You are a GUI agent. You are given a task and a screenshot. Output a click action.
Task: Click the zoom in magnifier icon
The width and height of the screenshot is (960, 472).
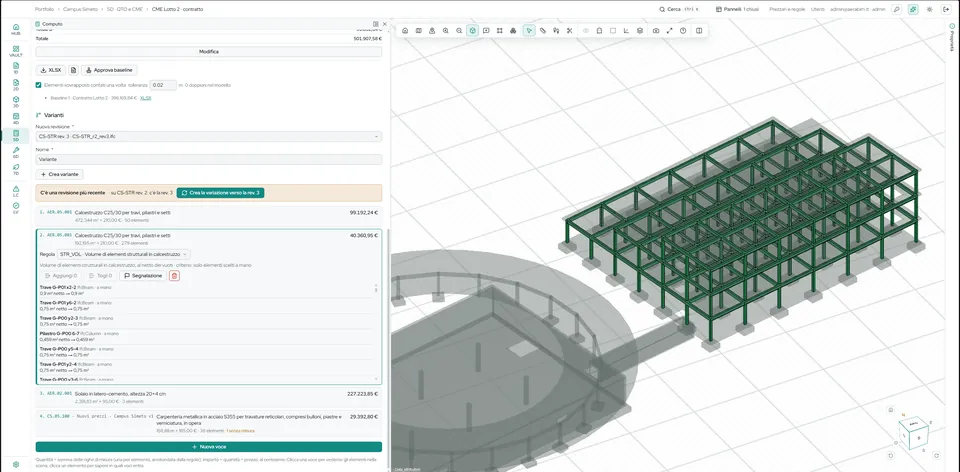[x=446, y=31]
